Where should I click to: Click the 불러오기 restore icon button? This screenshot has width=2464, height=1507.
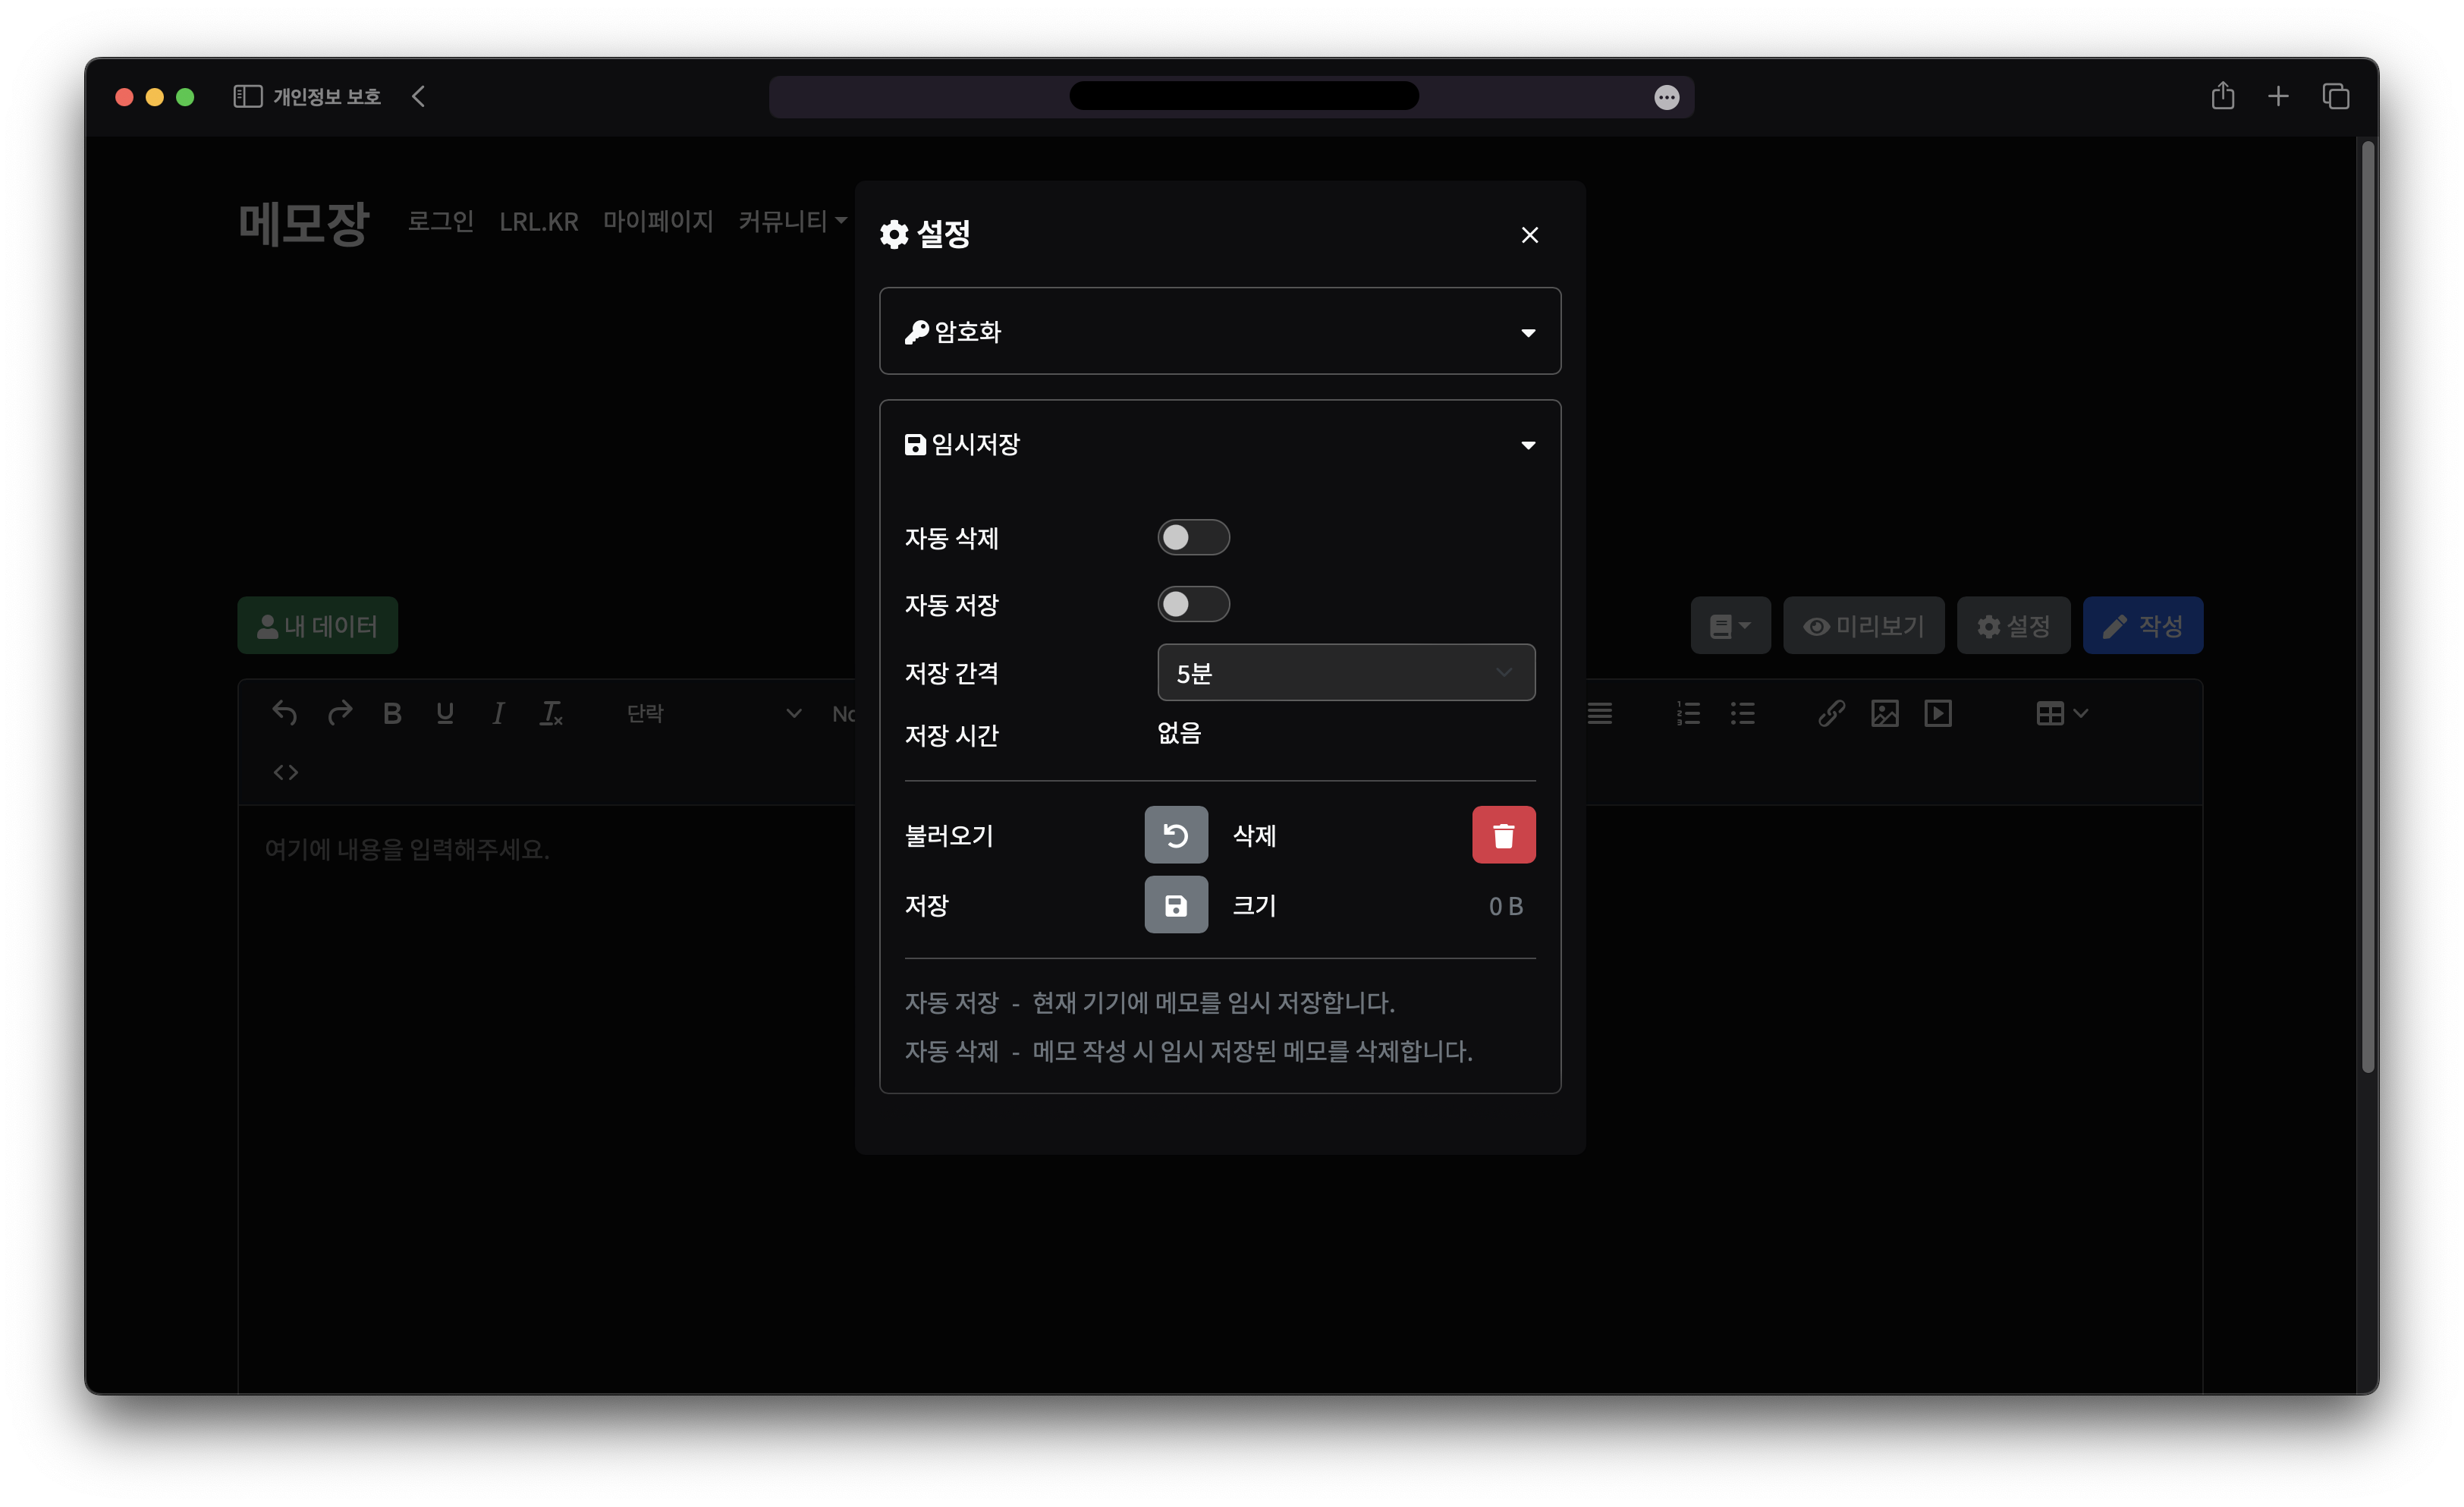point(1175,834)
